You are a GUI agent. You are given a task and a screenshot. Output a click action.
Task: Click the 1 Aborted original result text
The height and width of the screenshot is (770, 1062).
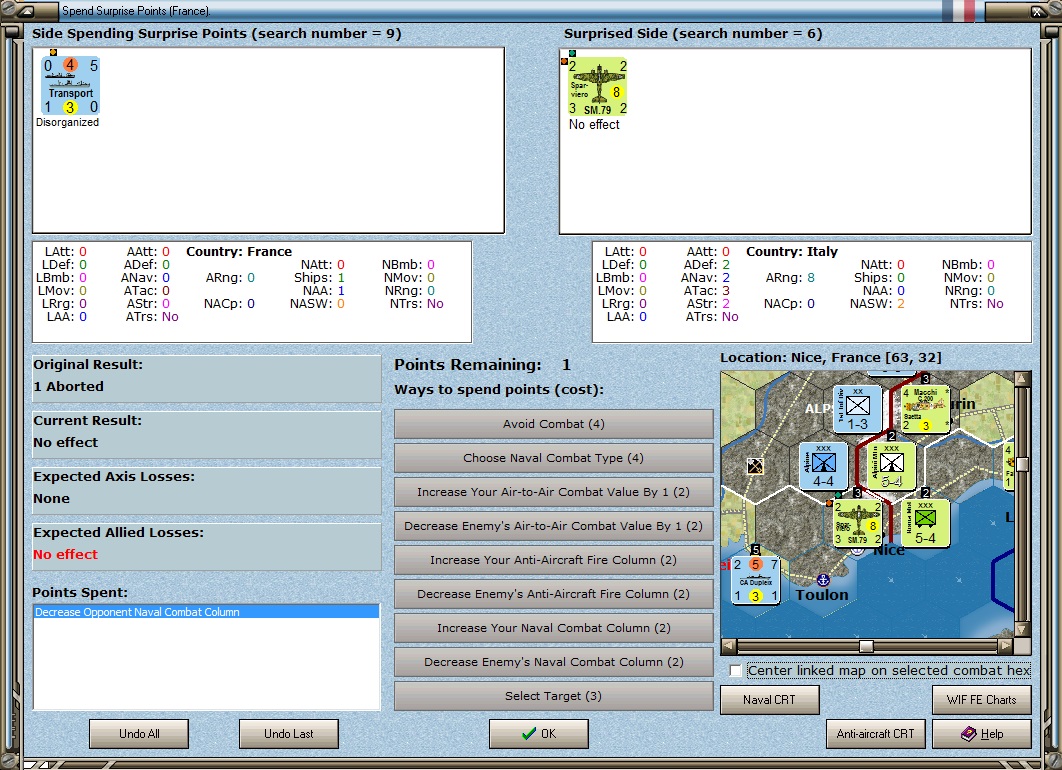(x=68, y=386)
